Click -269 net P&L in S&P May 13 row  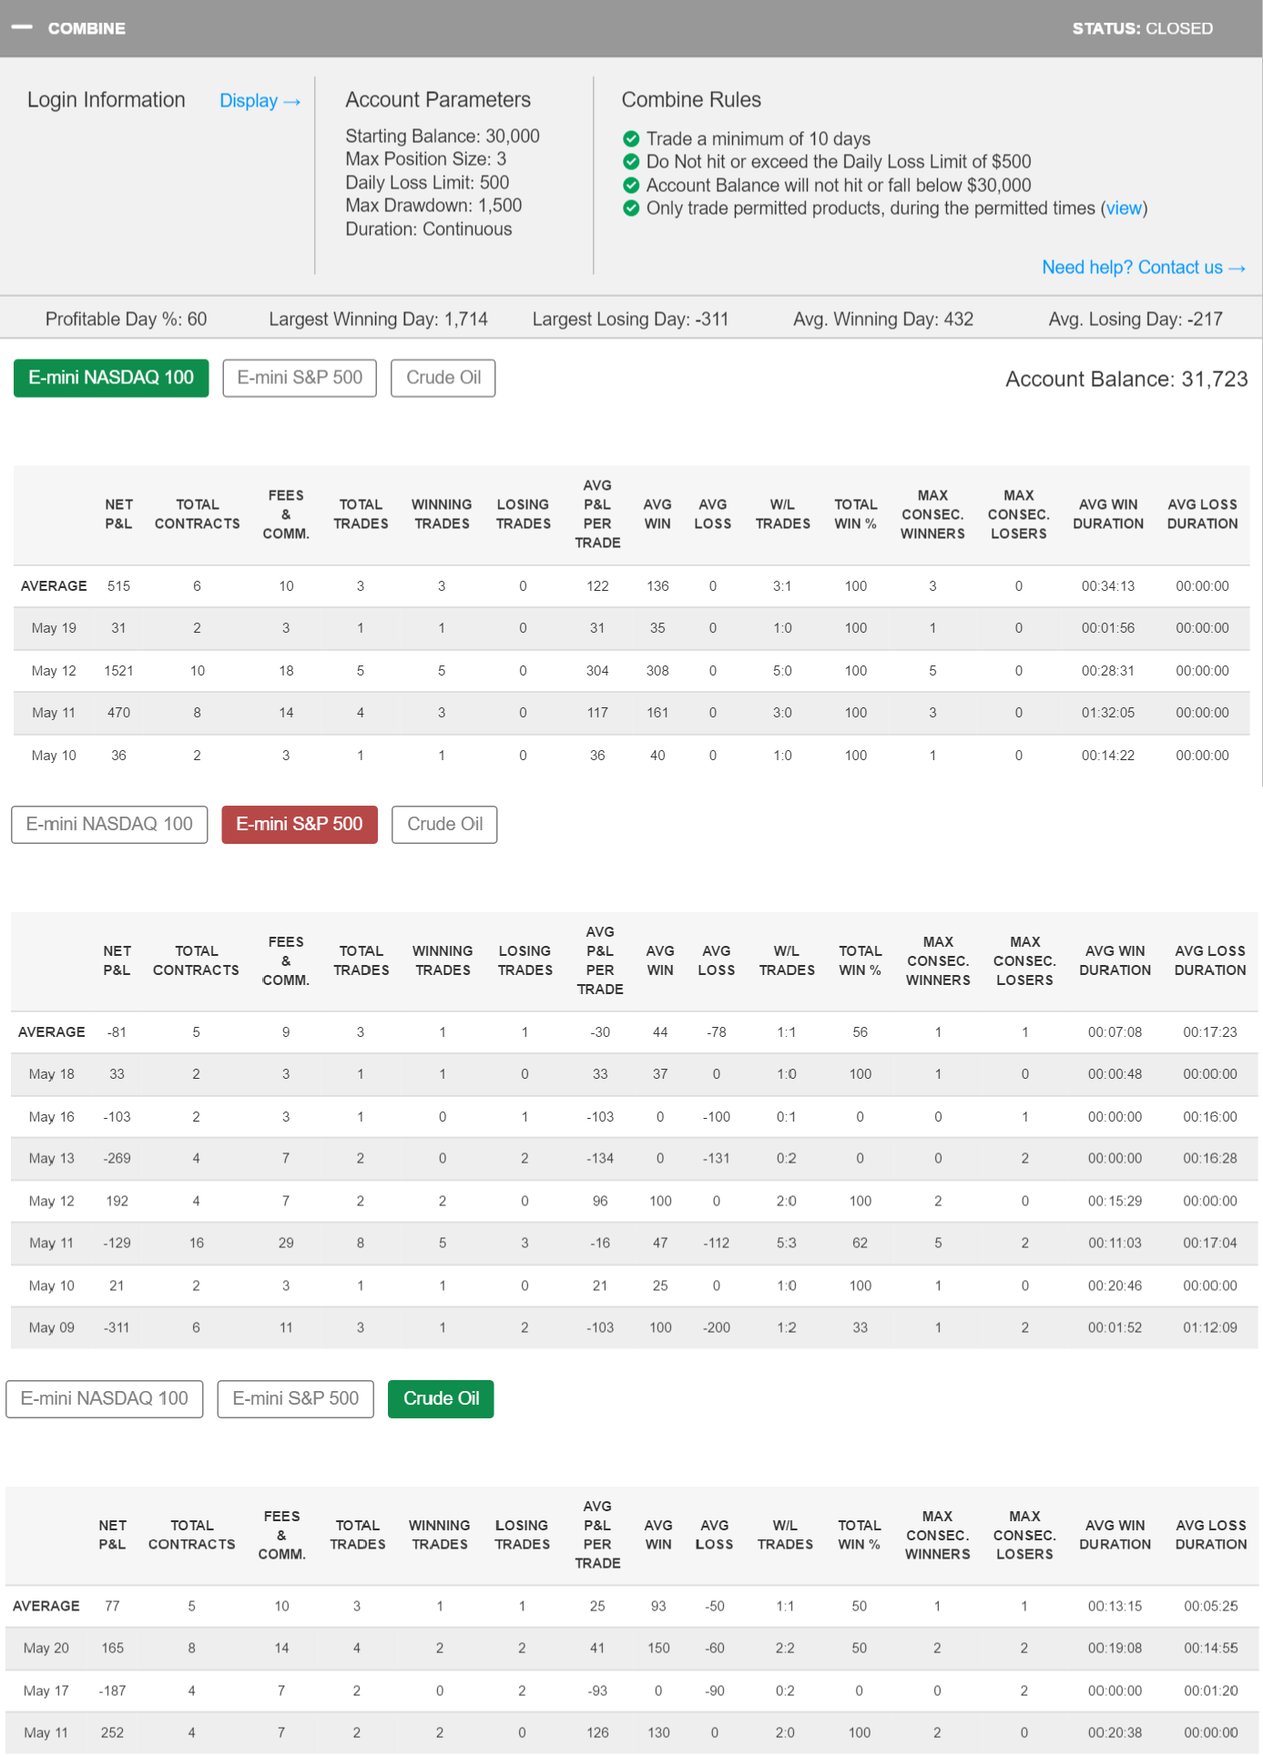click(117, 1159)
